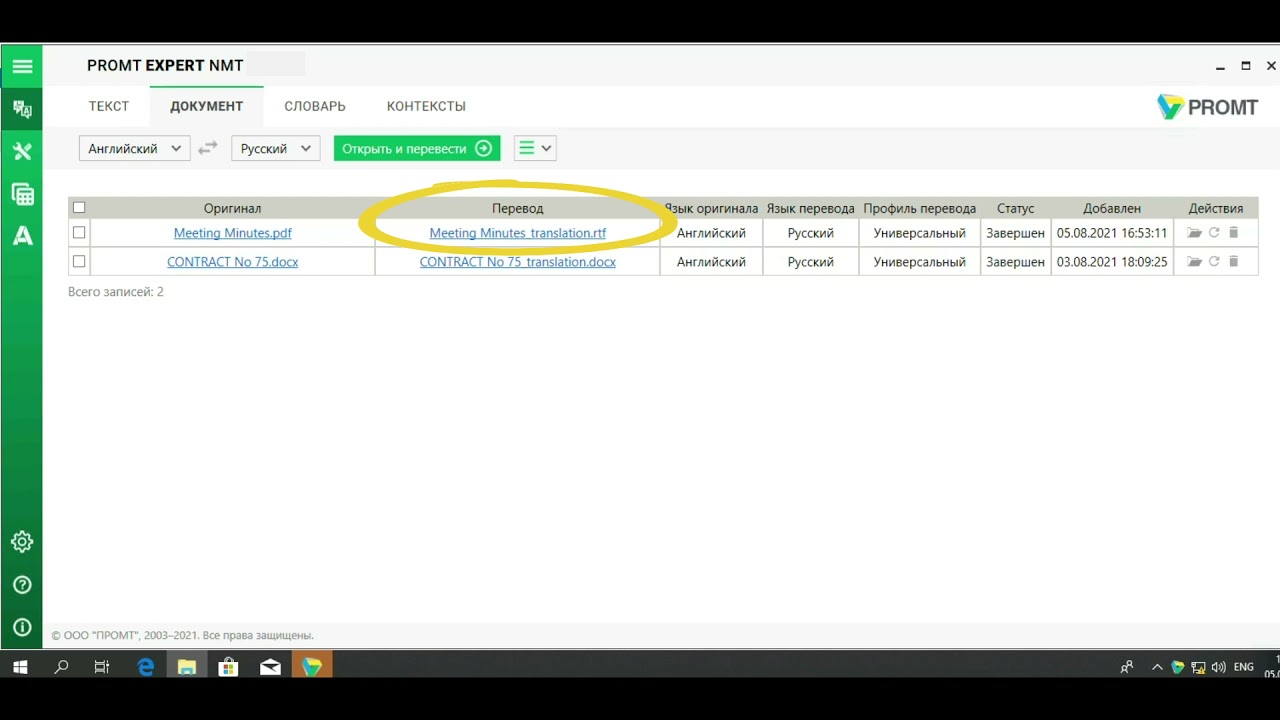Screen dimensions: 1280x720
Task: Switch to the ТЕКСТ tab
Action: coord(109,106)
